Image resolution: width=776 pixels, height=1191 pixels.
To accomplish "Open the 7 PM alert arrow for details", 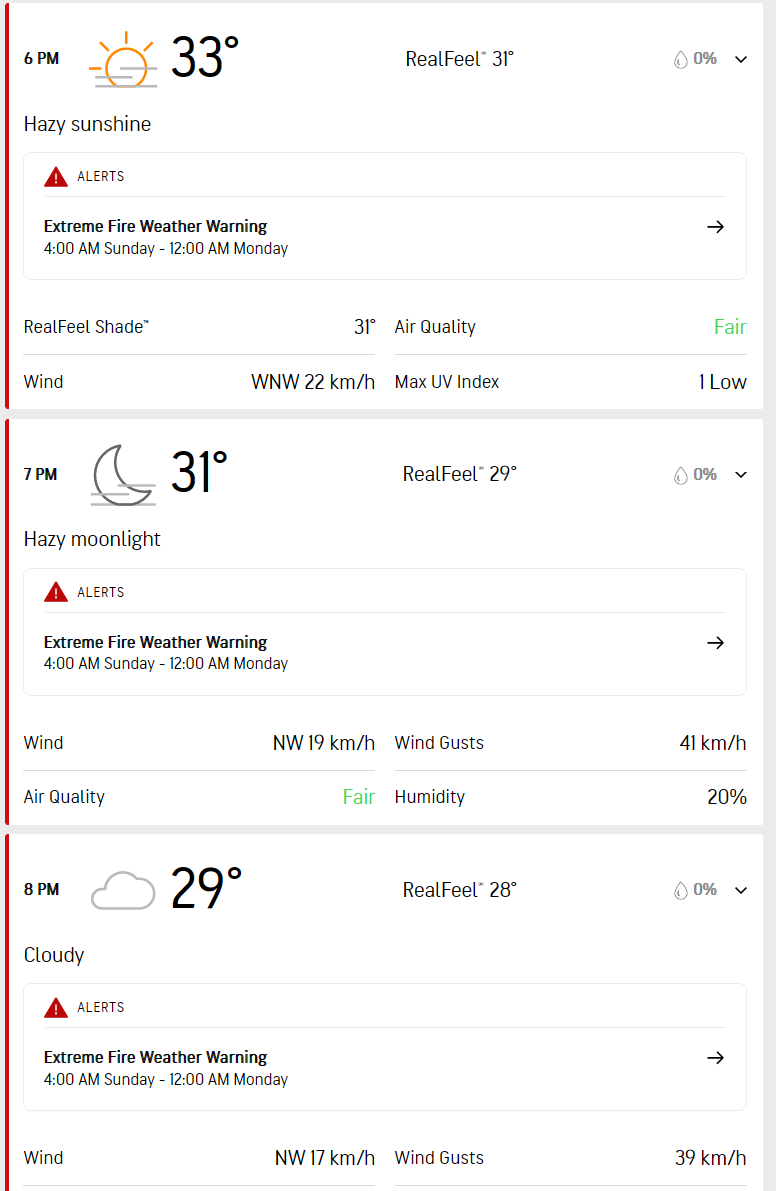I will (715, 643).
